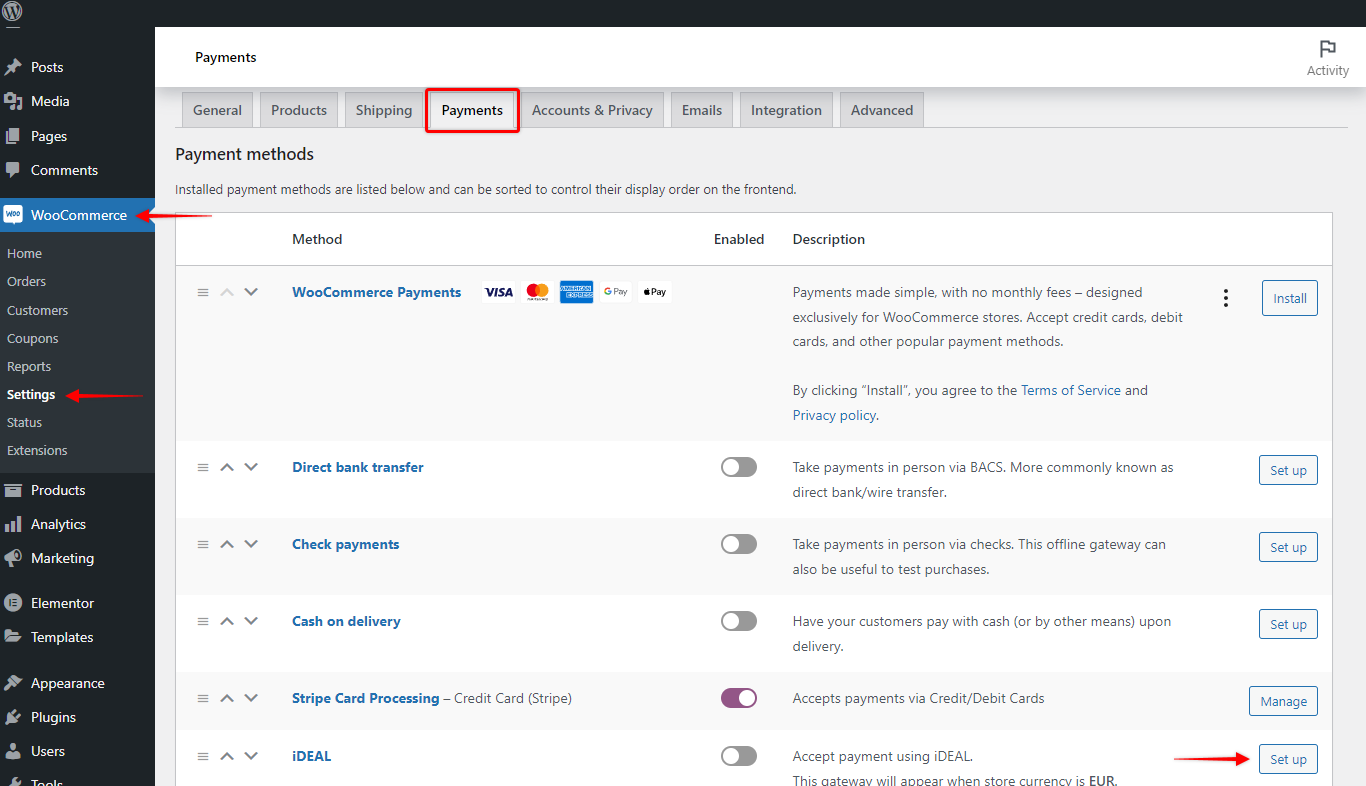Enable Direct bank transfer toggle

click(739, 467)
